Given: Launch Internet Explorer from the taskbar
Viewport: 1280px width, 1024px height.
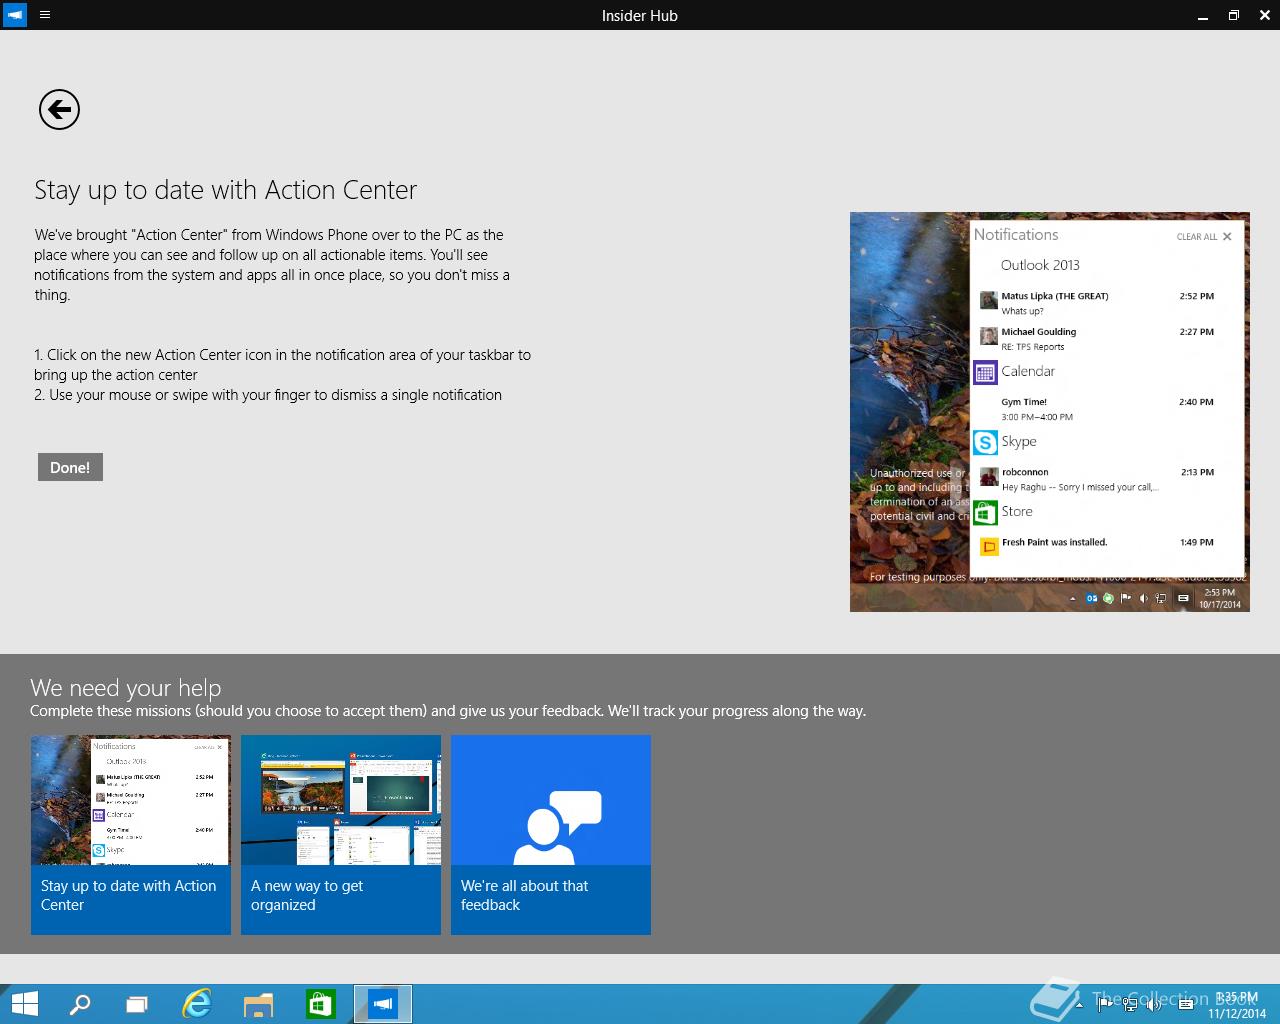Looking at the screenshot, I should pos(197,1004).
